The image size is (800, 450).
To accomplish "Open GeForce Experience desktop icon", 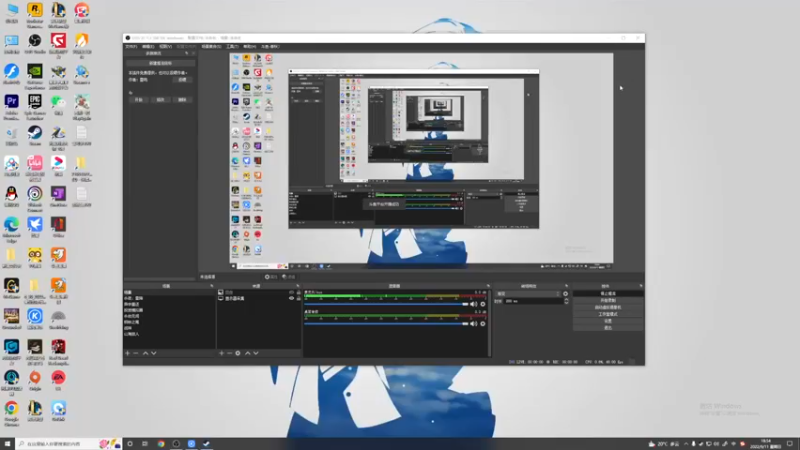I will 35,76.
